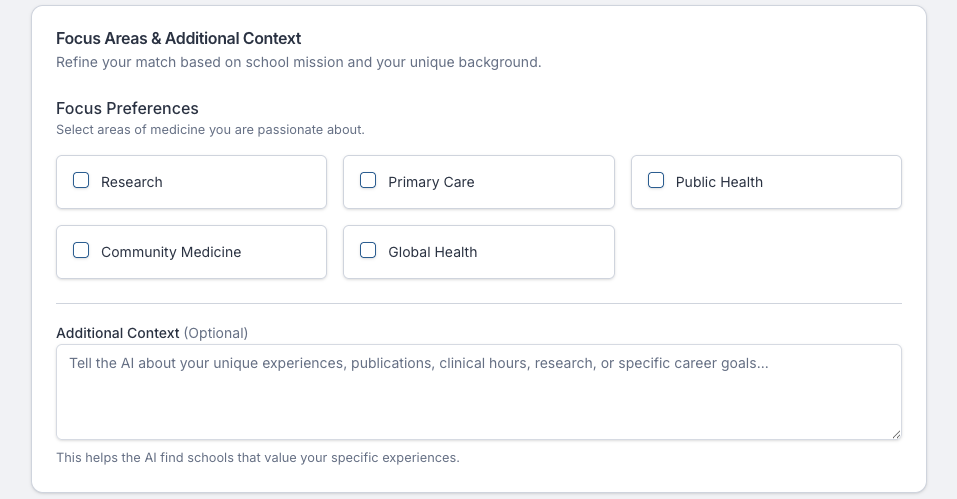Click the "Additional Context" field label
957x499 pixels.
pos(118,333)
